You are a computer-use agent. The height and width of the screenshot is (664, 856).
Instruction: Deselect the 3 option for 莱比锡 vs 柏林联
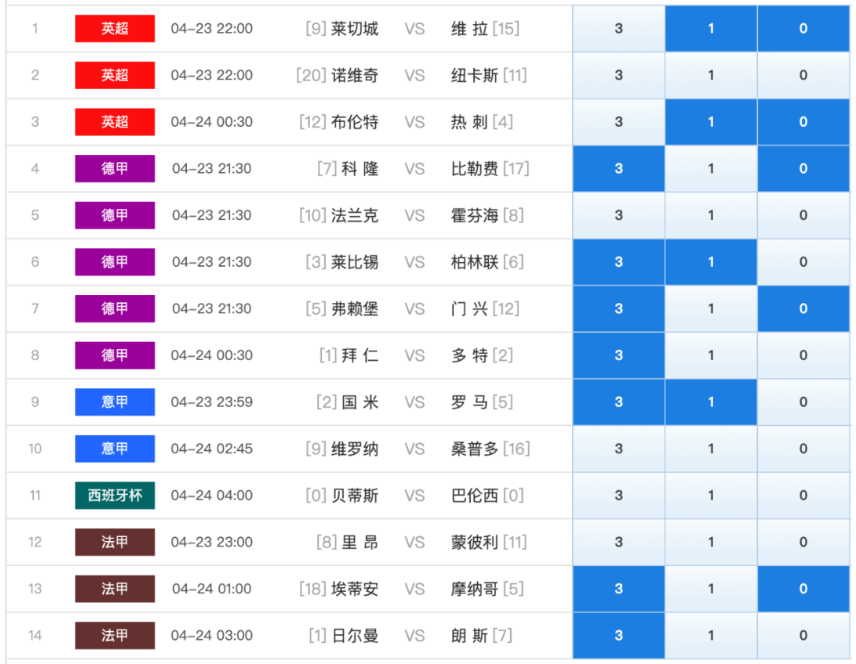pos(619,262)
